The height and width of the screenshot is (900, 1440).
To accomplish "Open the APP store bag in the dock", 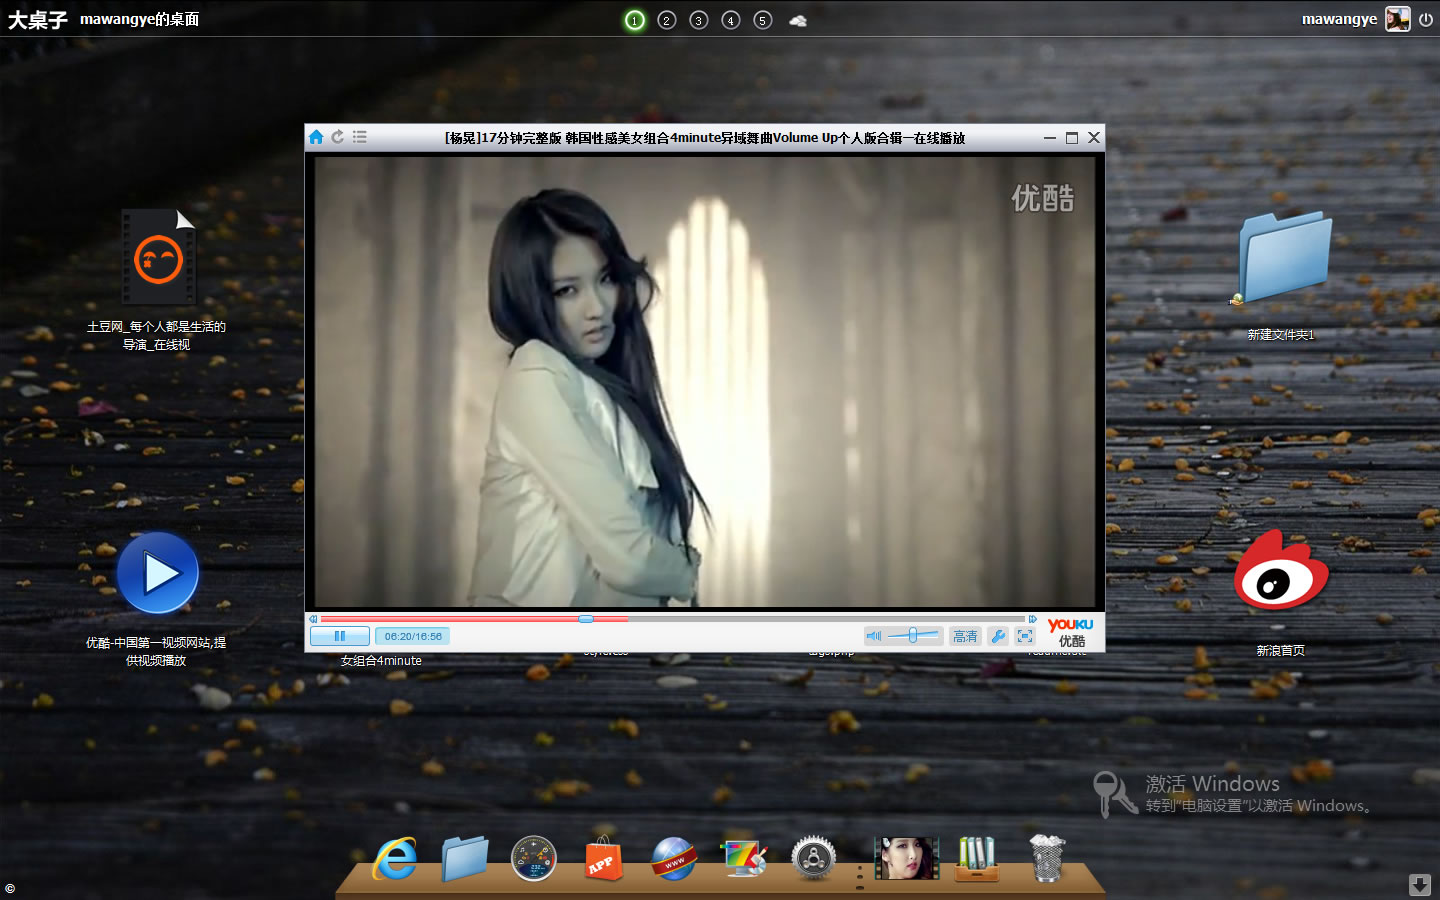I will click(x=603, y=858).
